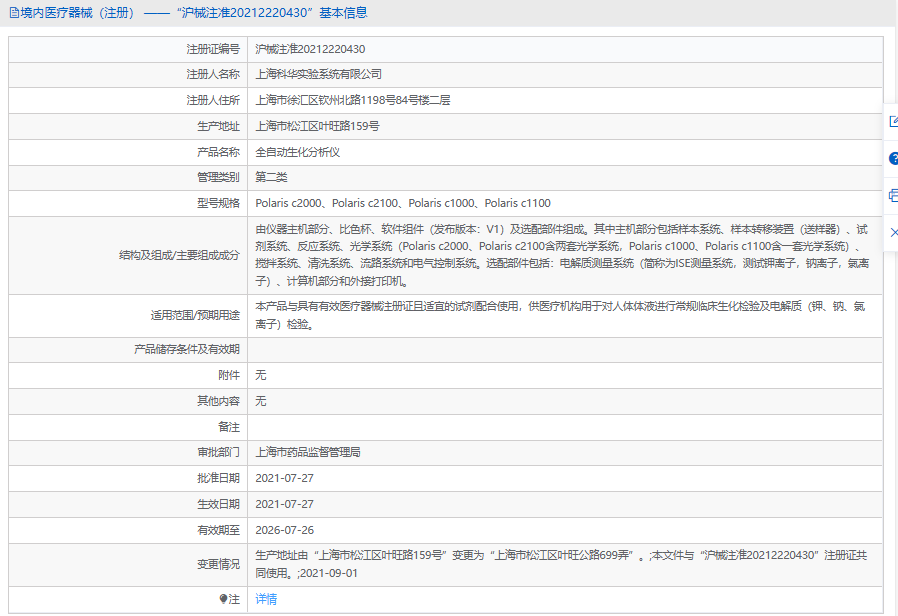Click registrant address 上海市徐汇区钦州北路1198号84号楼二层
Screen dimensions: 898x616
coord(353,100)
